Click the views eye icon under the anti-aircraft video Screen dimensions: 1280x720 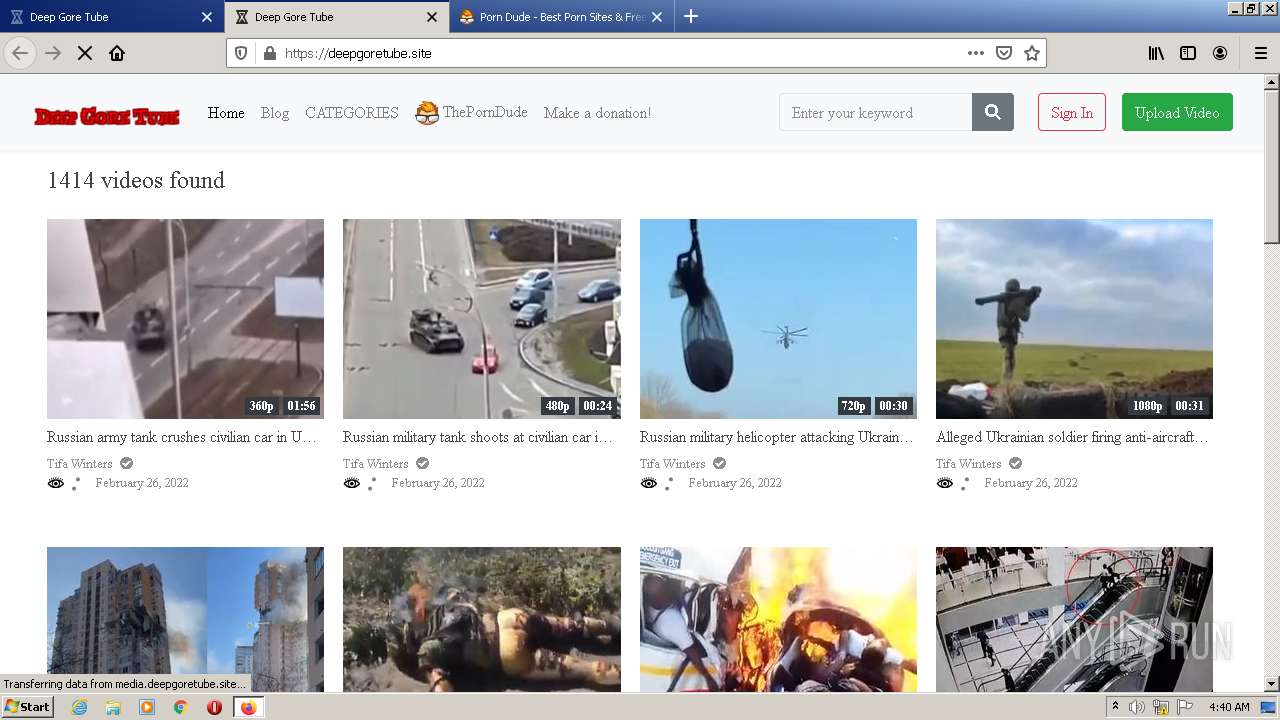tap(945, 483)
